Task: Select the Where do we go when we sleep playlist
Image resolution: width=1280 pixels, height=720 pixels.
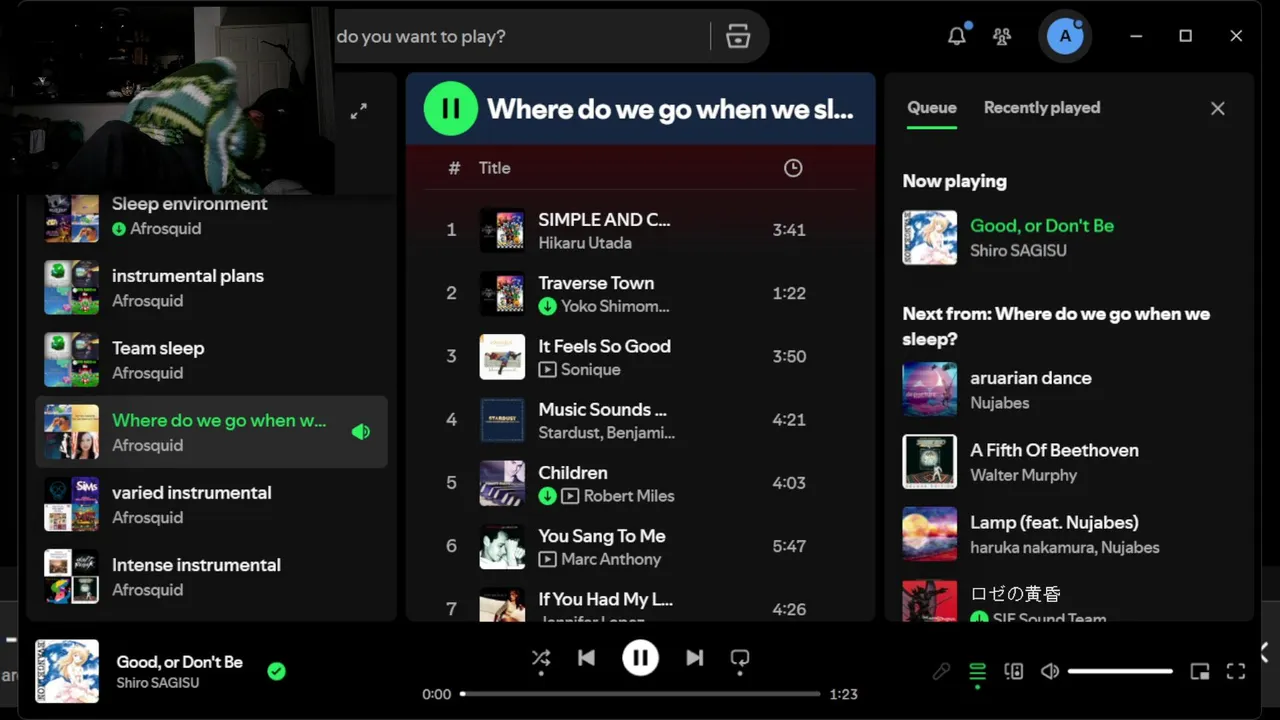Action: (211, 432)
